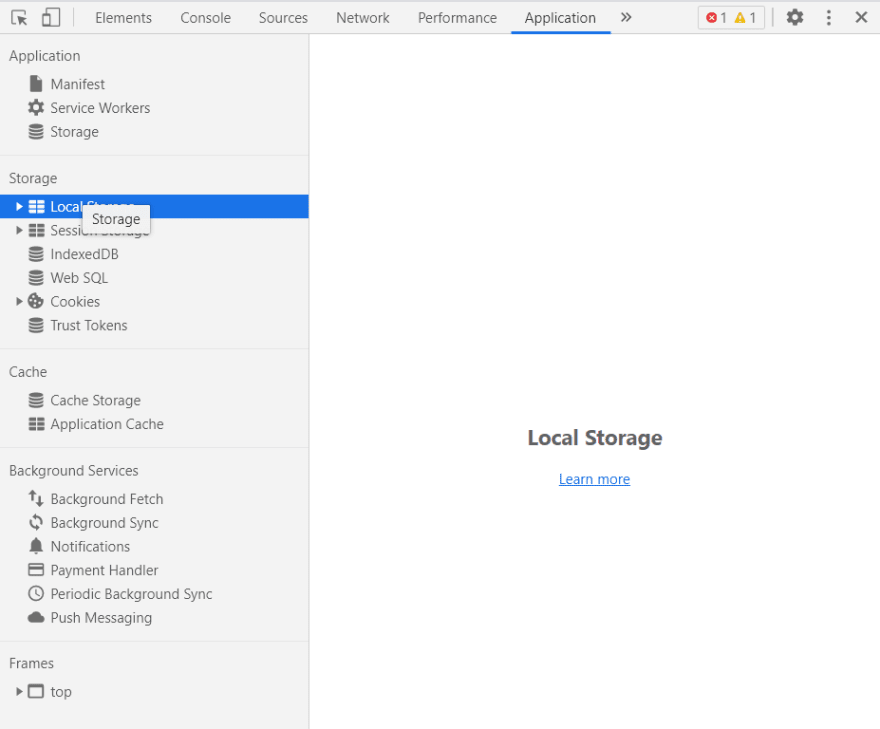Select Background Fetch service
880x729 pixels.
(x=106, y=498)
